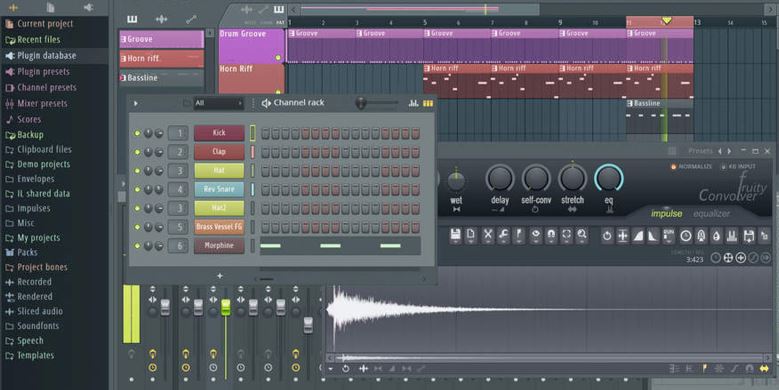Click the wrench tools icon in Convolver toolbar
This screenshot has width=779, height=390.
coord(503,235)
